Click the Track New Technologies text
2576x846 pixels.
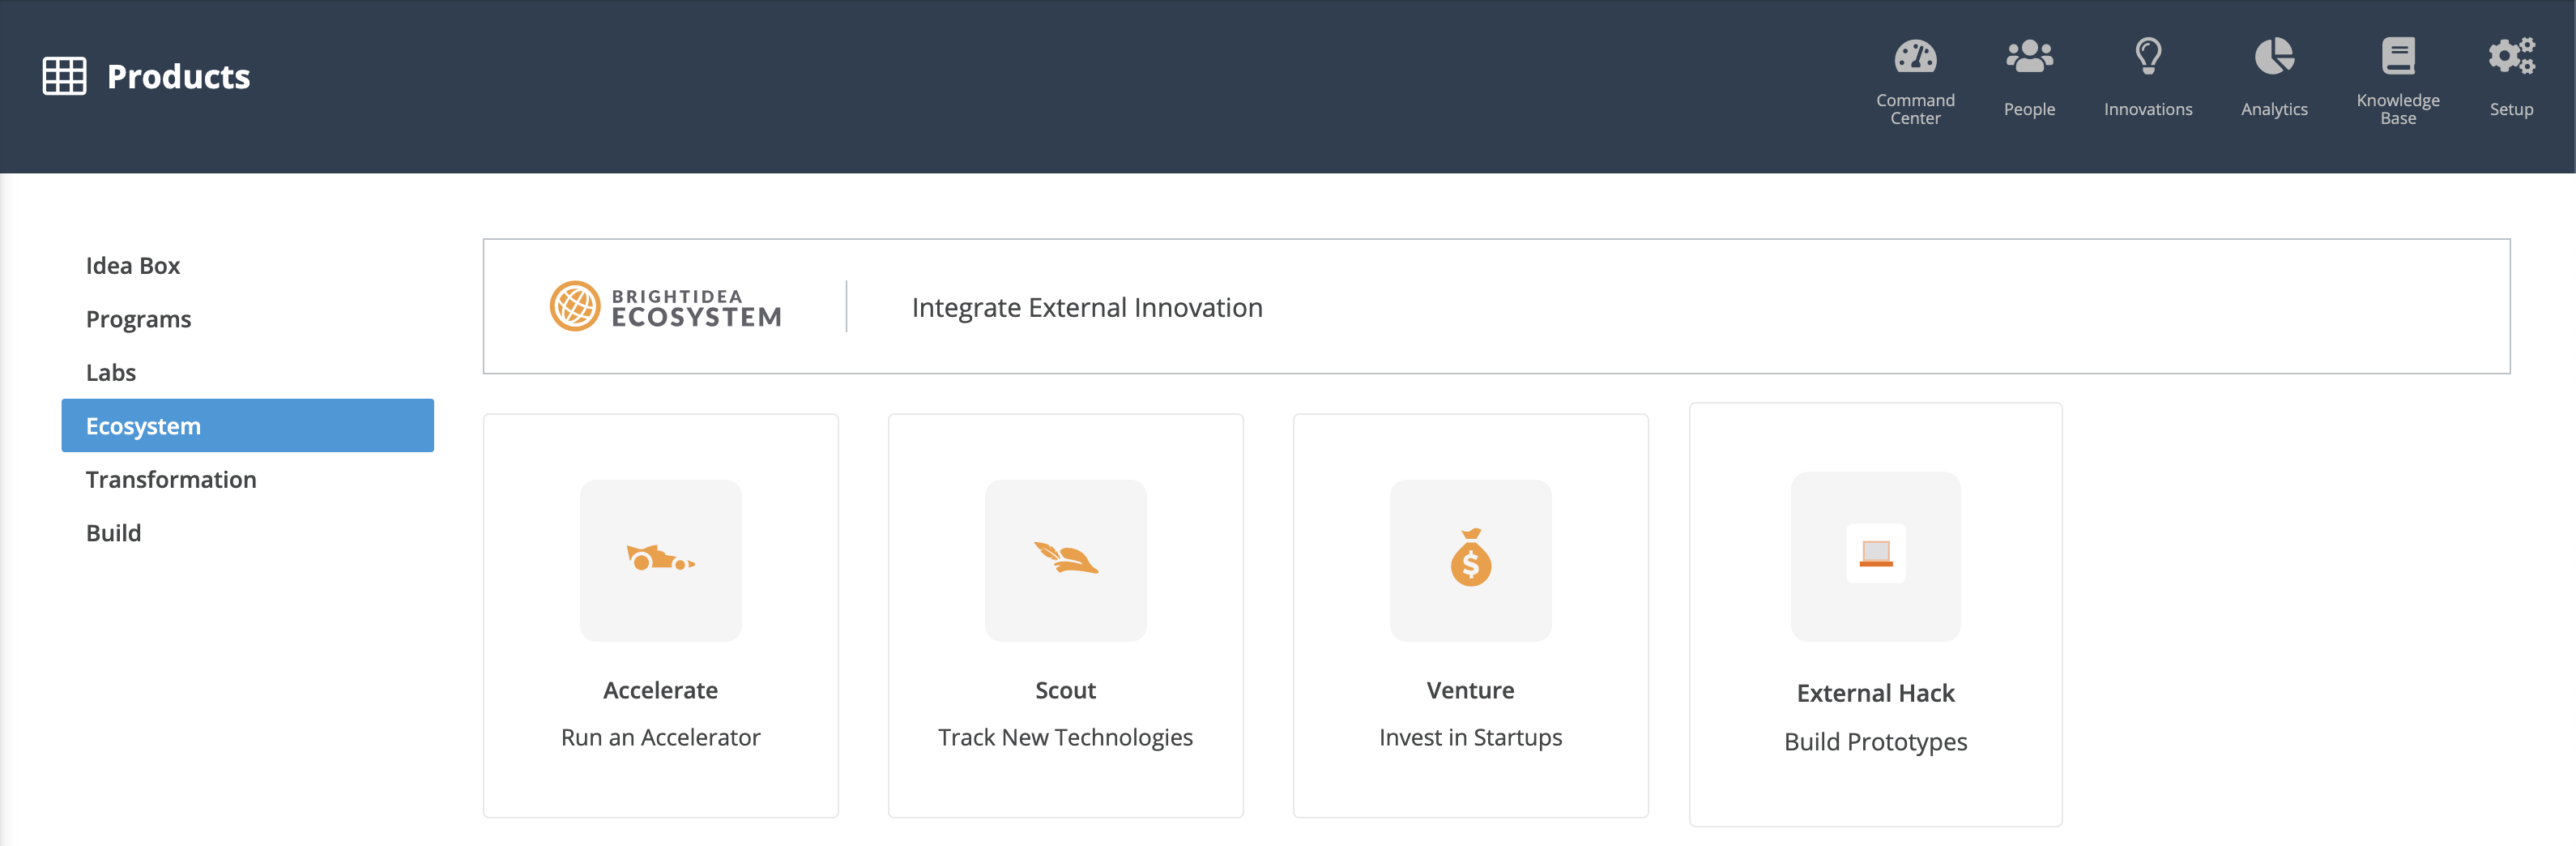point(1065,737)
